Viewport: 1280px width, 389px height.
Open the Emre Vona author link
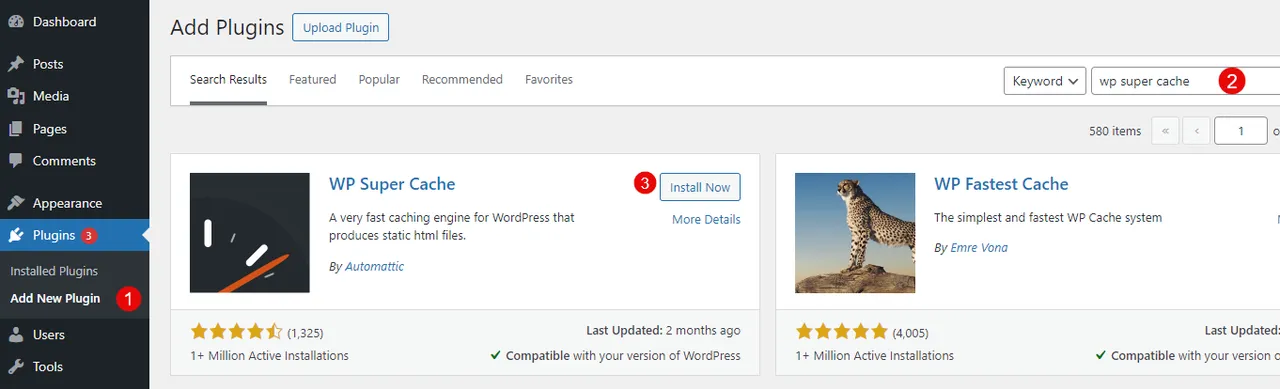coord(979,247)
